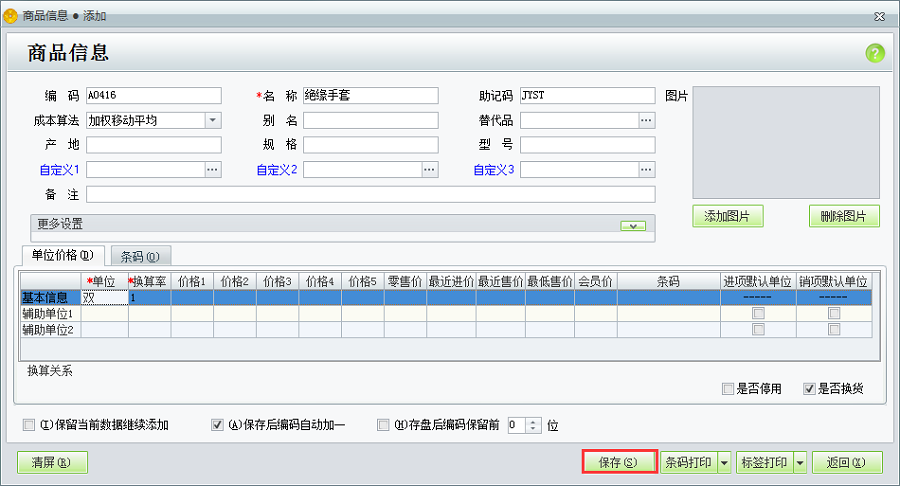Check 进项默认单位 for 辅助单位1

pyautogui.click(x=758, y=313)
